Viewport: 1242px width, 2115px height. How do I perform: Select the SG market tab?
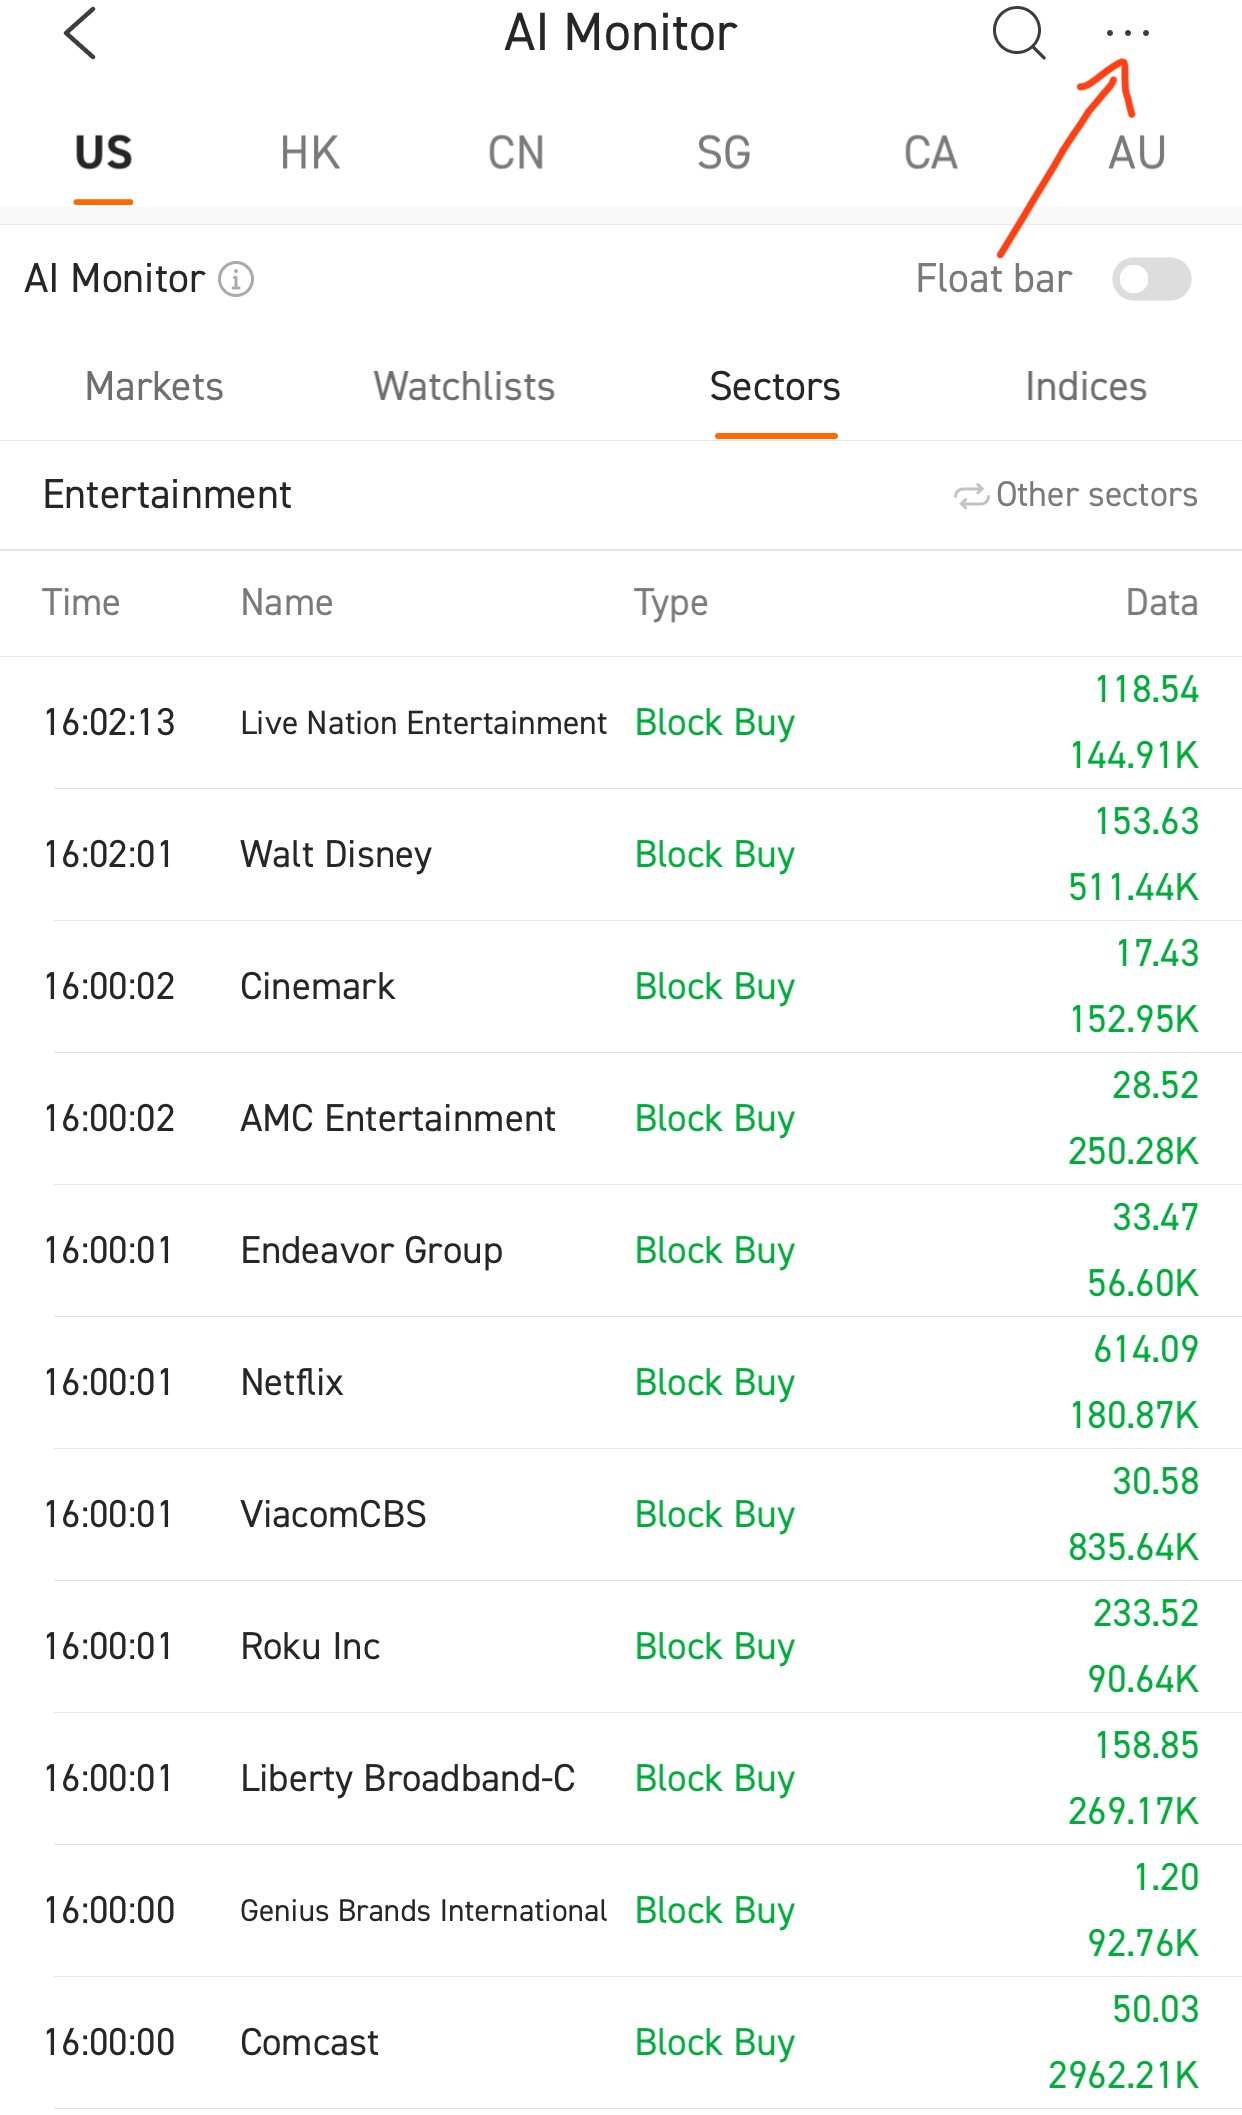pos(724,153)
